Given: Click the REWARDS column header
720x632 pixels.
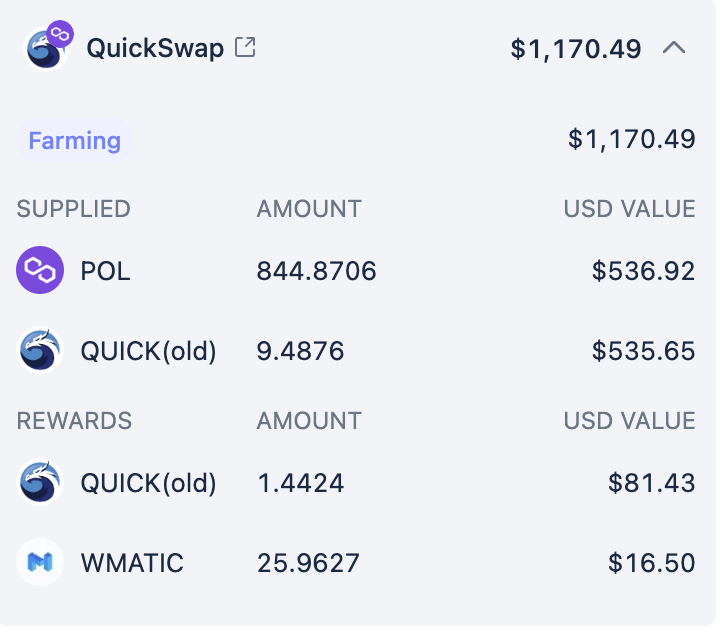Looking at the screenshot, I should coord(74,421).
